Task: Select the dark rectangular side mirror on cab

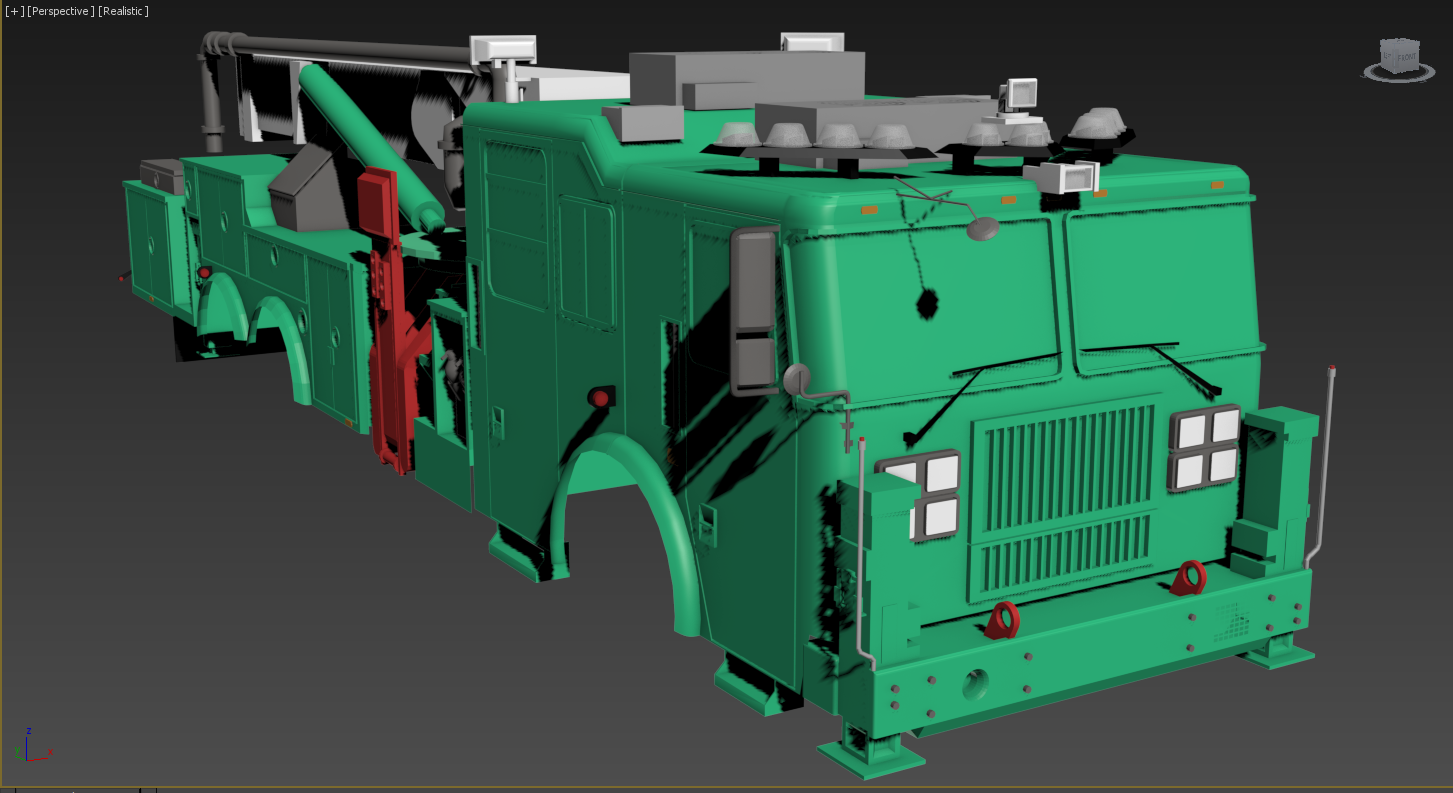Action: (x=754, y=310)
